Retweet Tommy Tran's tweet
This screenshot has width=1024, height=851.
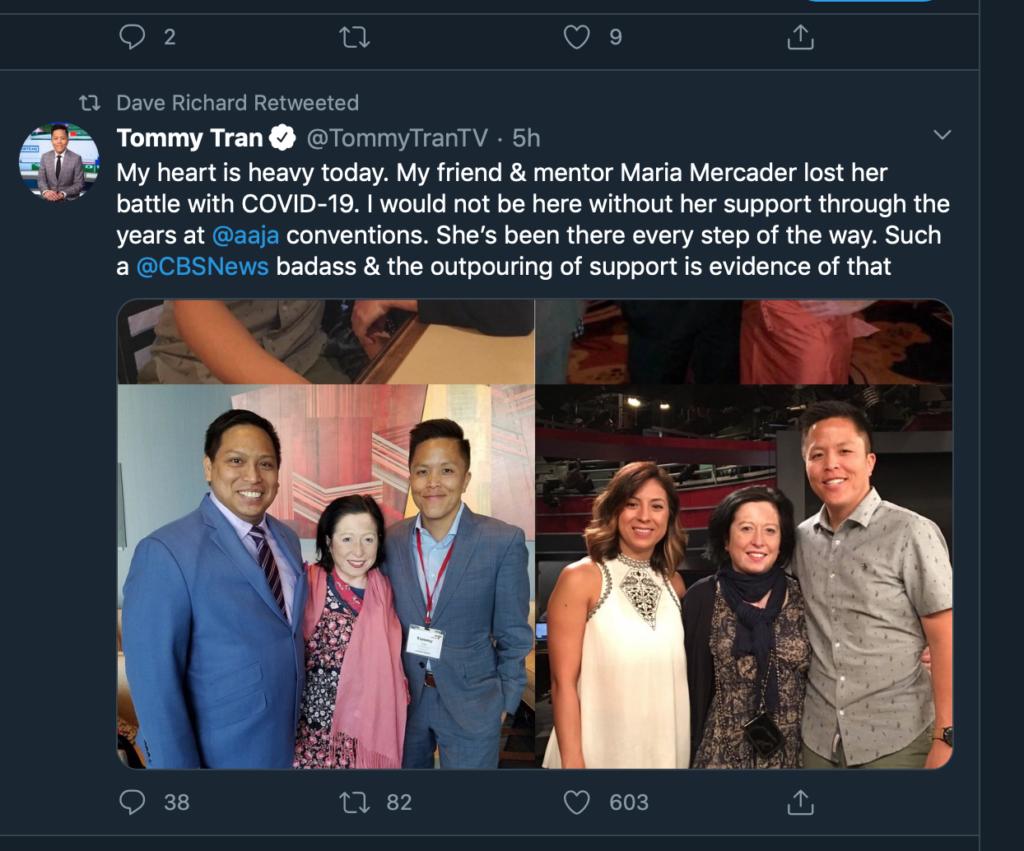click(x=354, y=802)
